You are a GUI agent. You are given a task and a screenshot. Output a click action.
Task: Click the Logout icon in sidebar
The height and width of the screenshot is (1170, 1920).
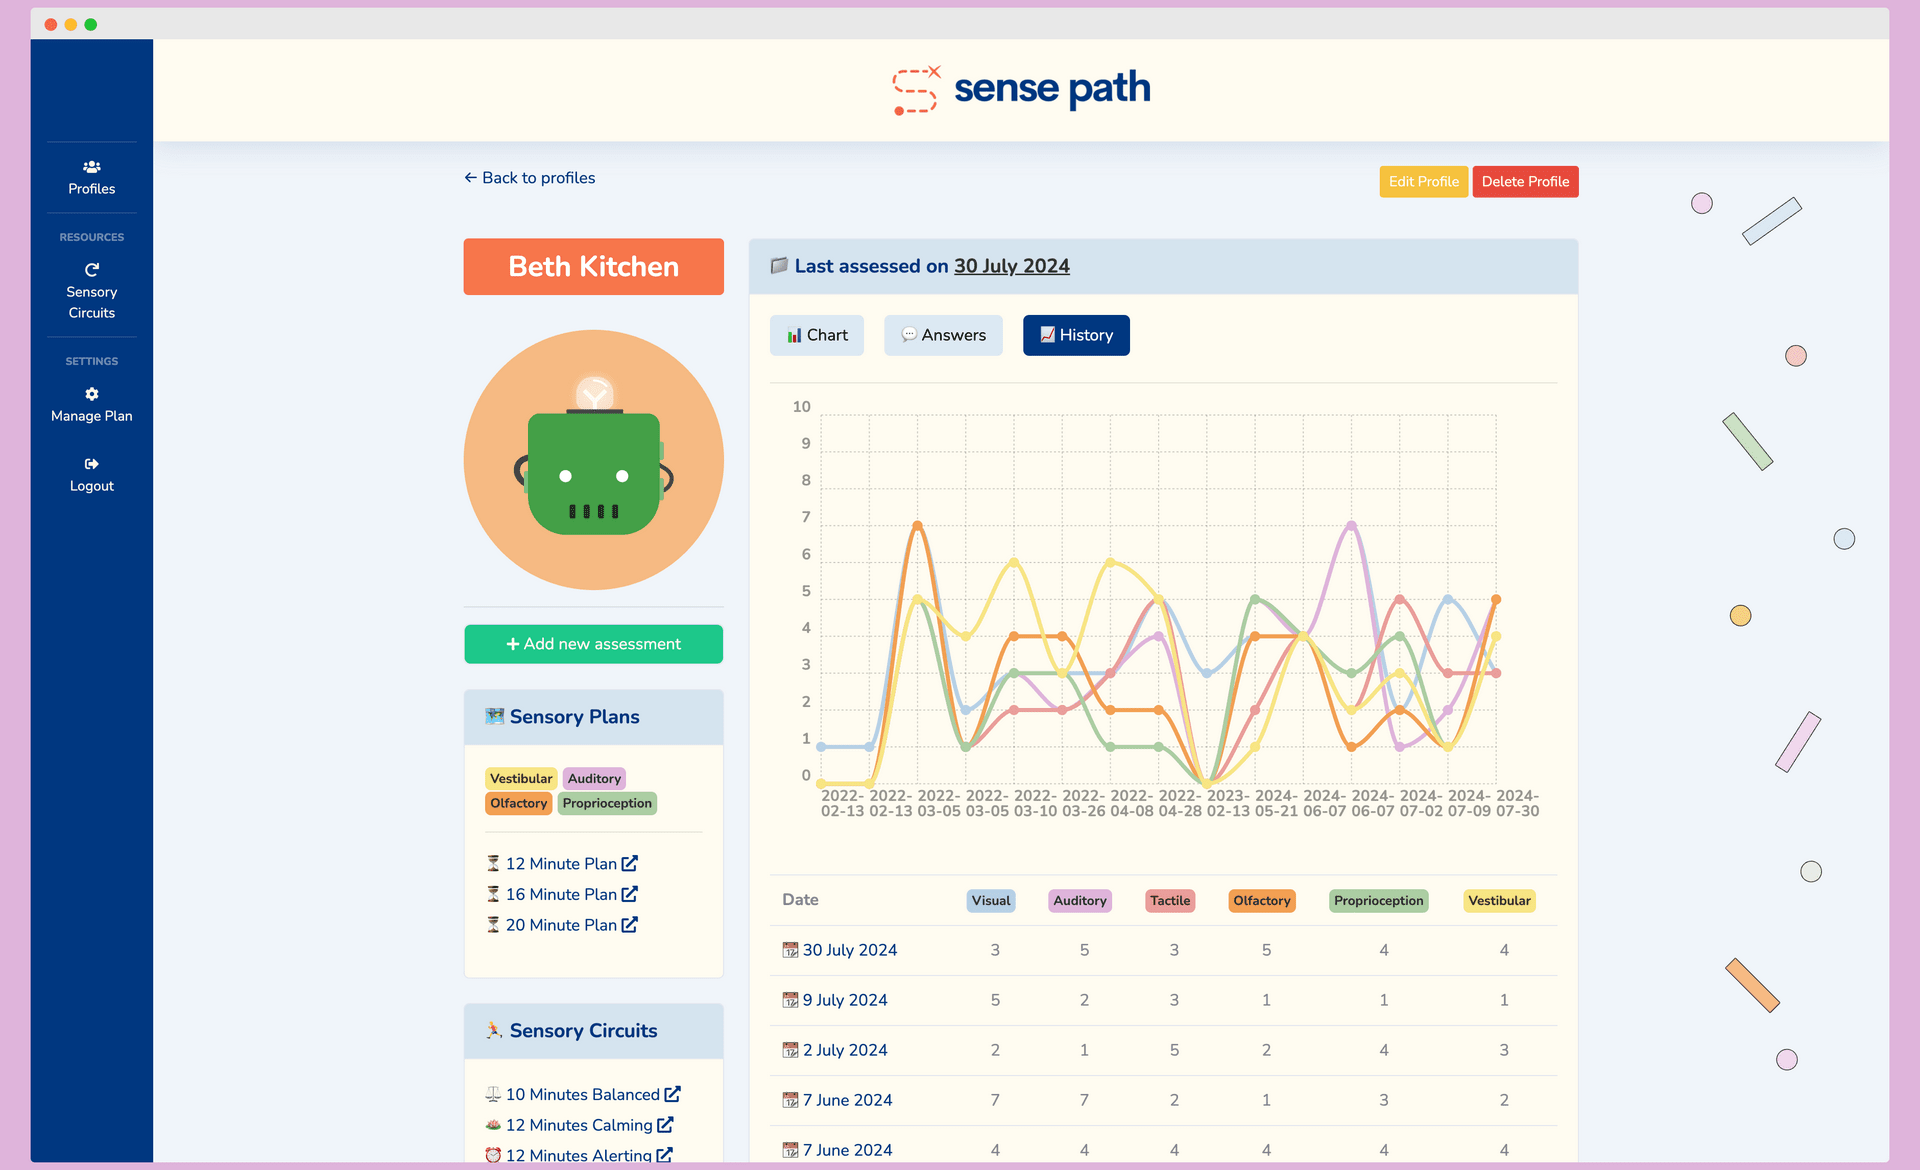[91, 464]
